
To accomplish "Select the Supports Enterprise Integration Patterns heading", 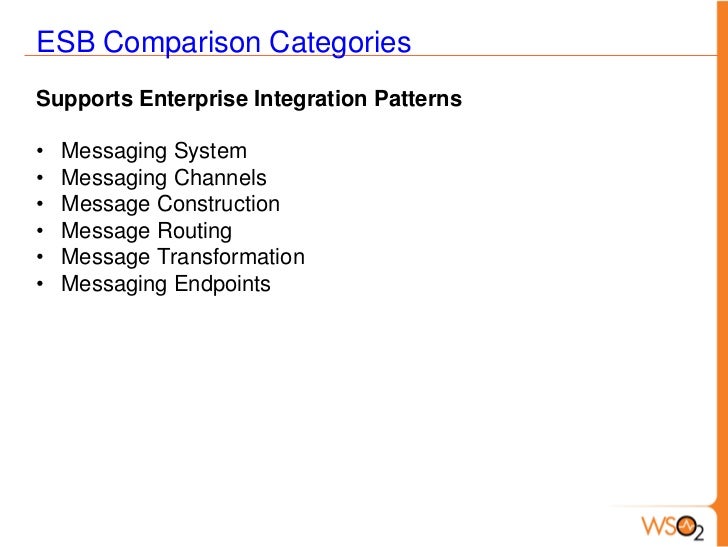I will coord(249,98).
